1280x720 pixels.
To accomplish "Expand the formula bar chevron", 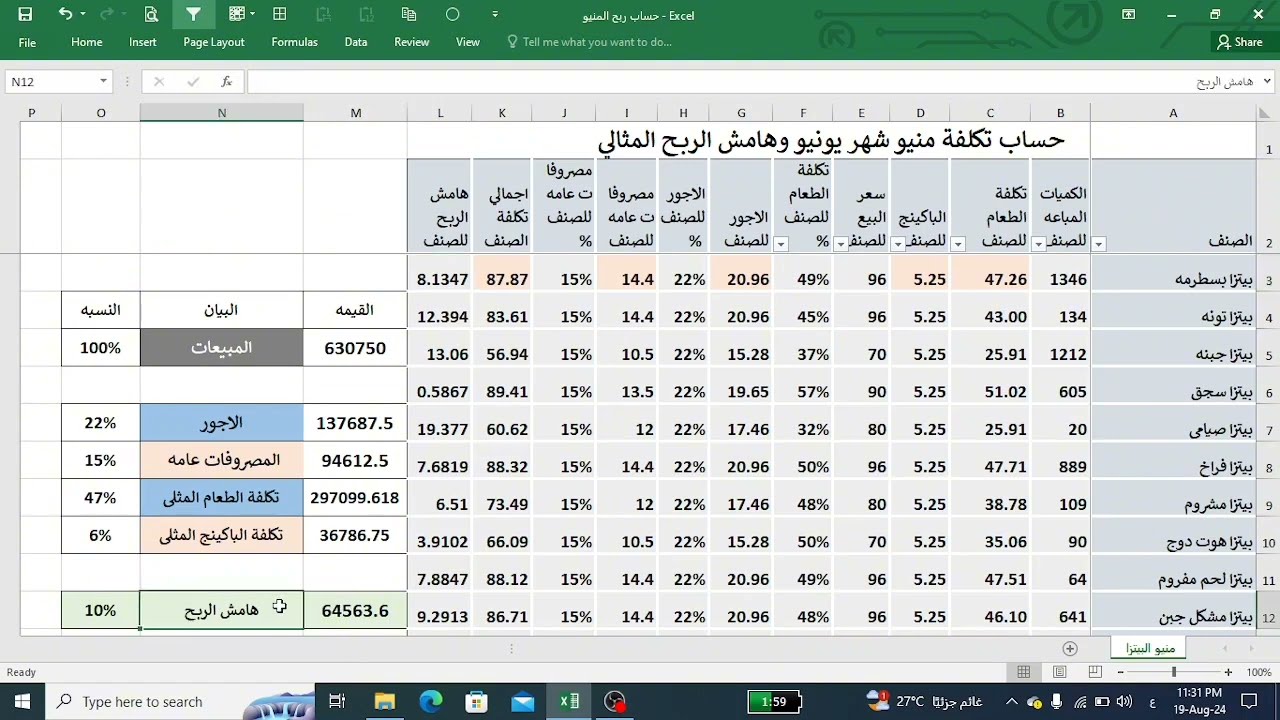I will tap(1268, 82).
